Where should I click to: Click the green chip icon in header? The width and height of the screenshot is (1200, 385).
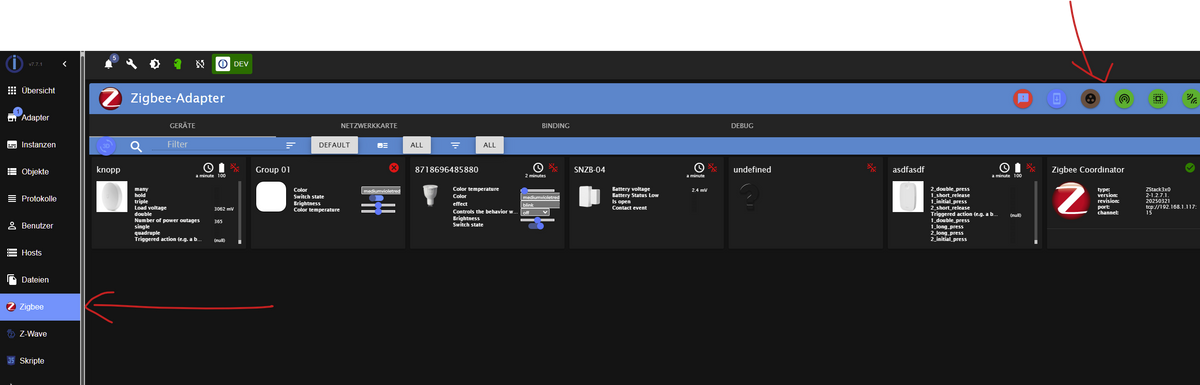click(1159, 99)
